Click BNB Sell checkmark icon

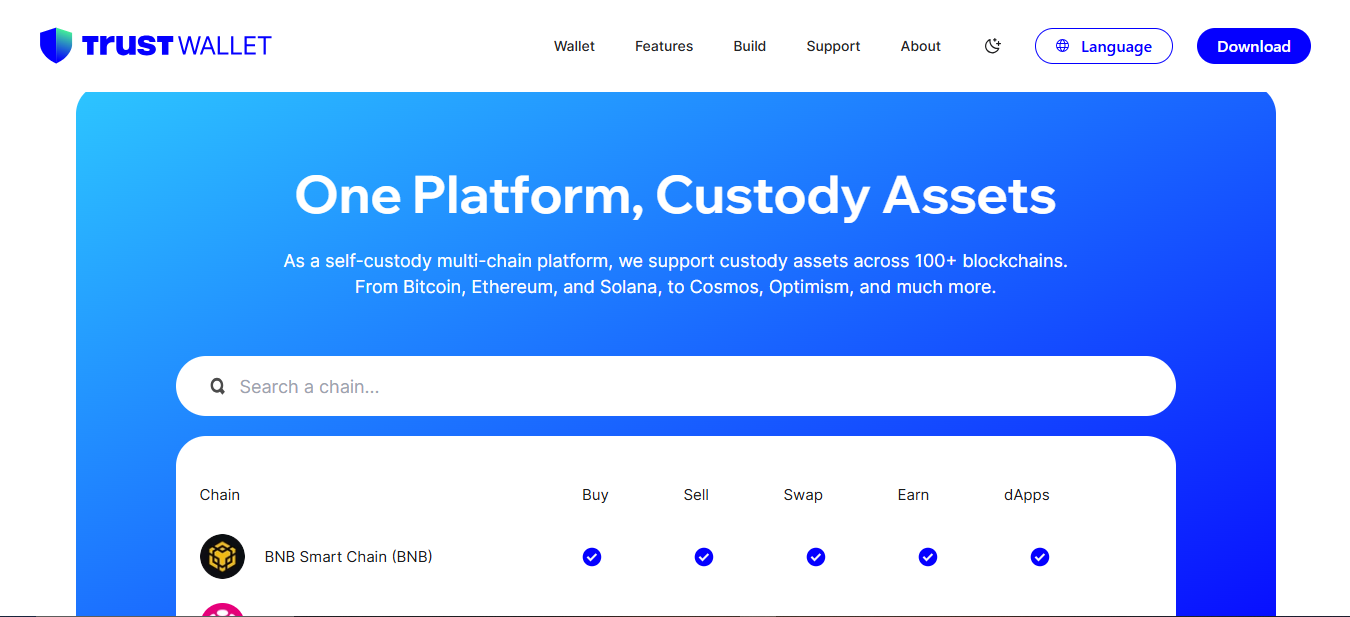tap(704, 556)
